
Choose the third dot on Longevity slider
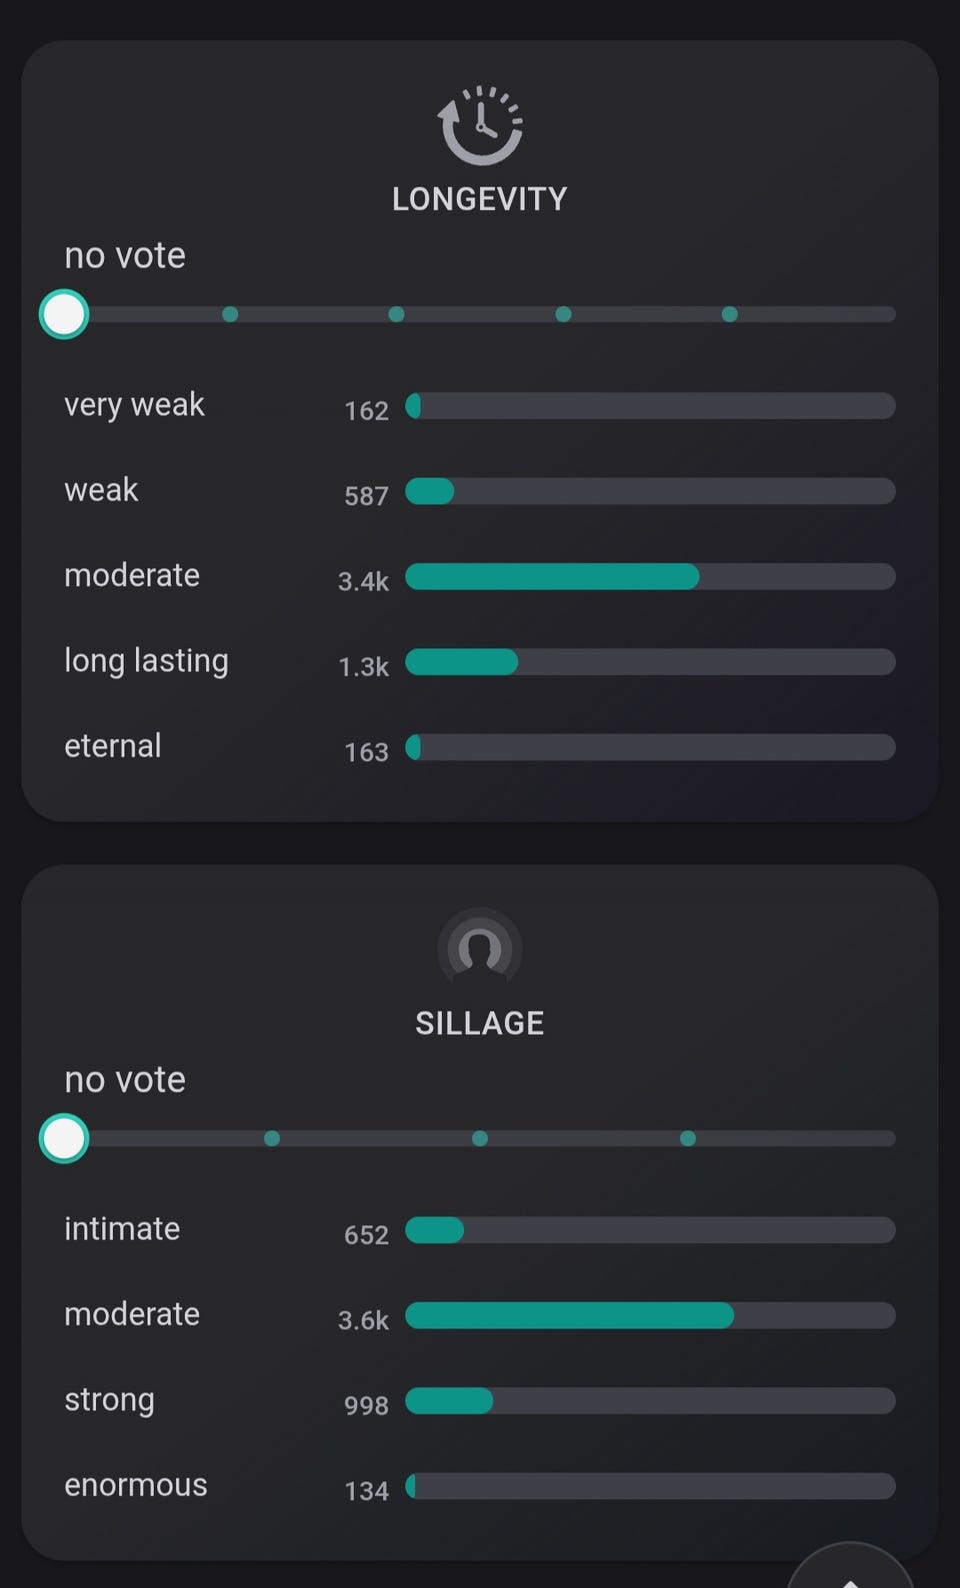[x=563, y=314]
